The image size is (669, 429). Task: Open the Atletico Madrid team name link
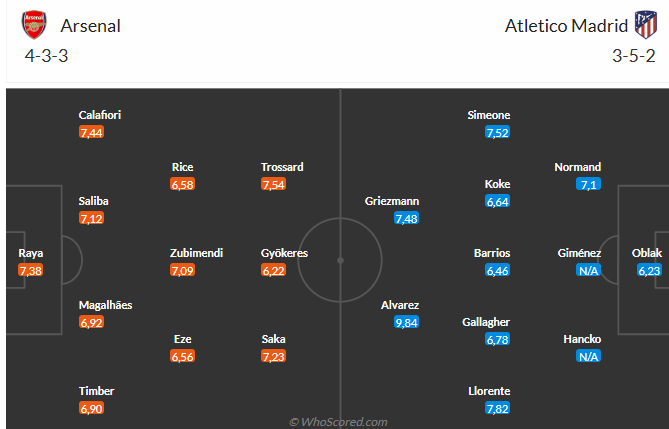(564, 26)
